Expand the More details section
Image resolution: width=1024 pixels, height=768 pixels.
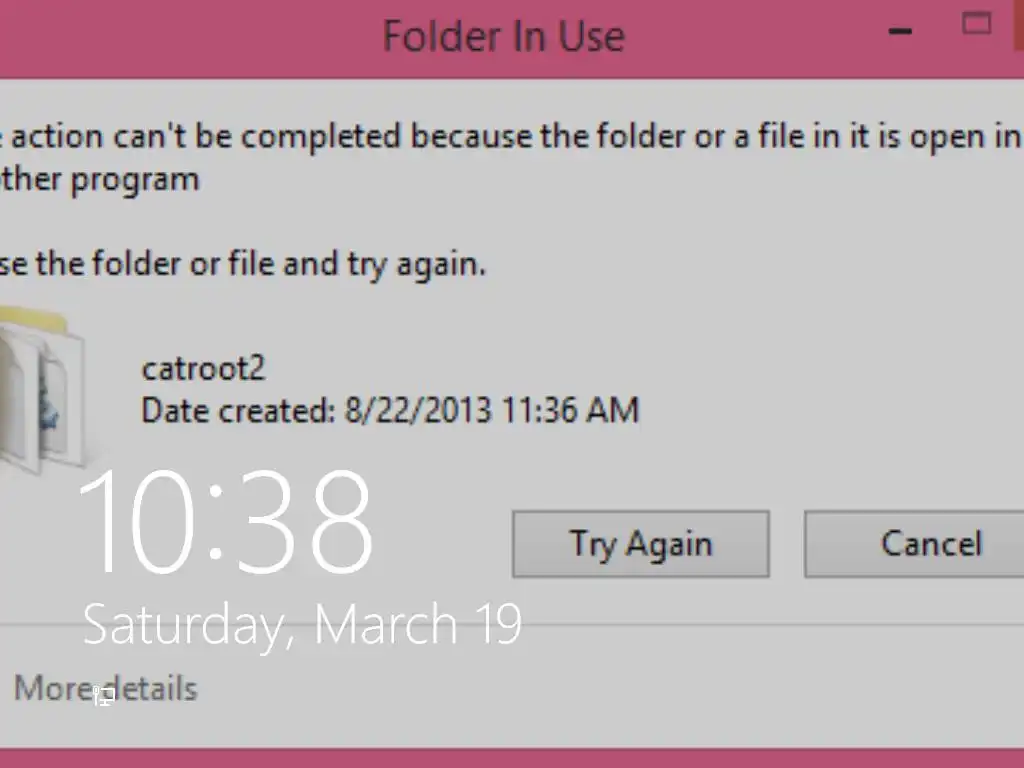tap(105, 689)
